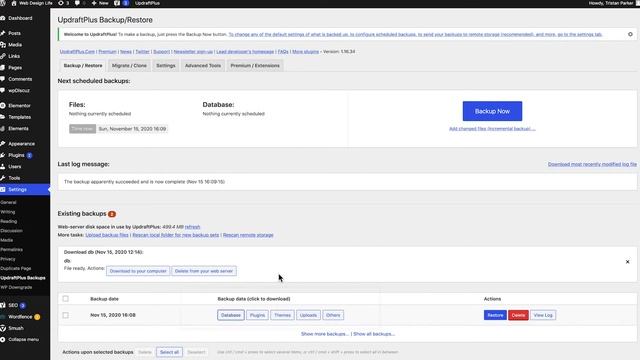This screenshot has height=360, width=640.
Task: Download the Plugins backup data
Action: click(257, 315)
